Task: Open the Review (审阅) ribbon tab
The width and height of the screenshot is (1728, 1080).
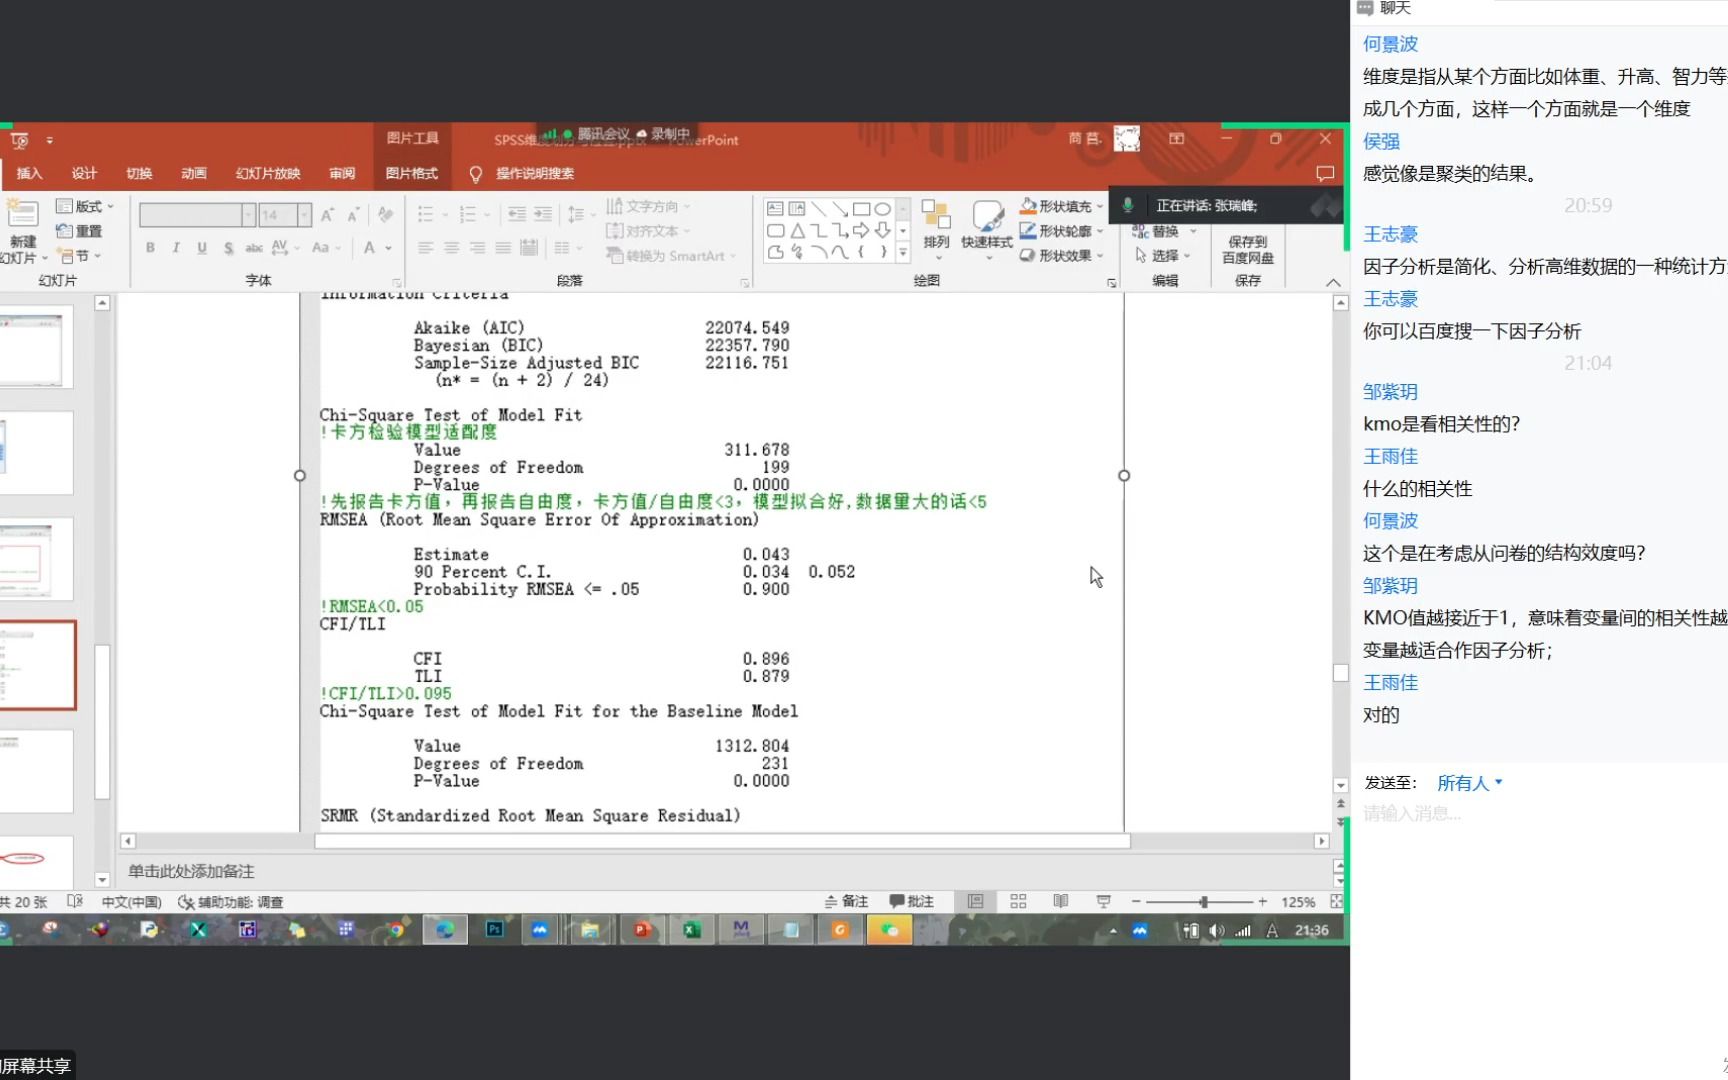Action: coord(342,173)
